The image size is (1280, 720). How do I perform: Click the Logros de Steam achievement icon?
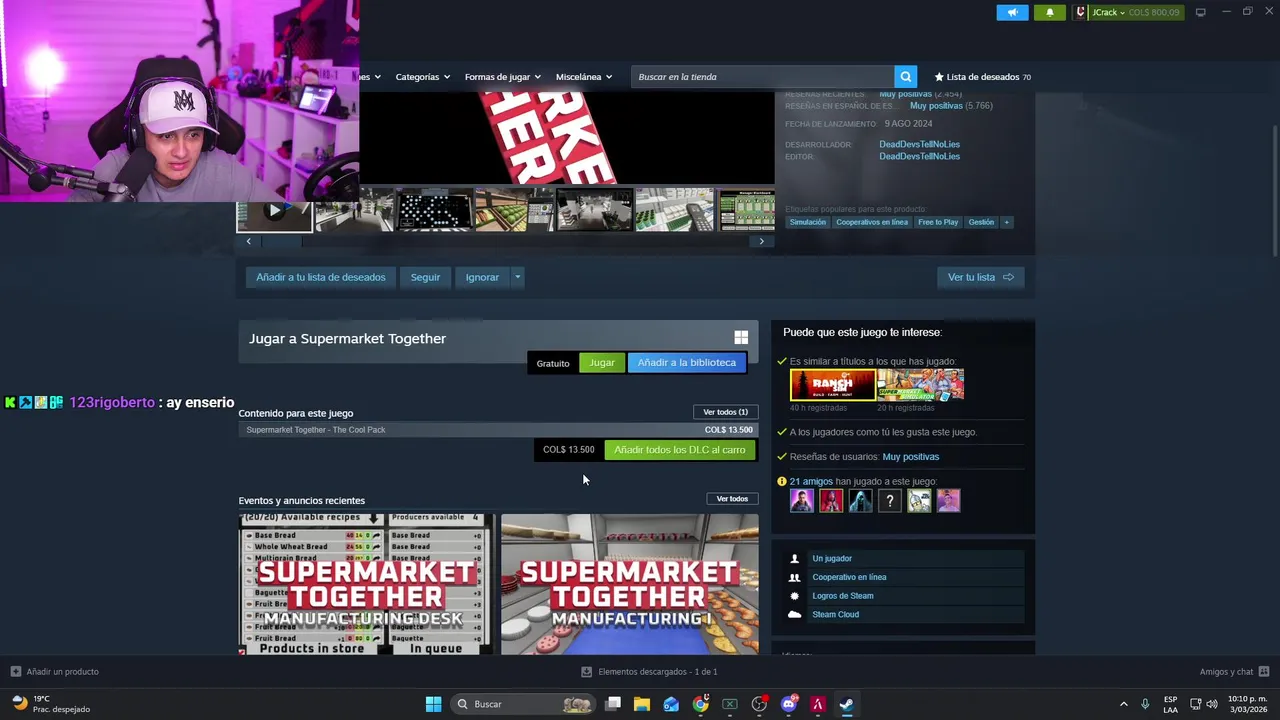[x=795, y=596]
